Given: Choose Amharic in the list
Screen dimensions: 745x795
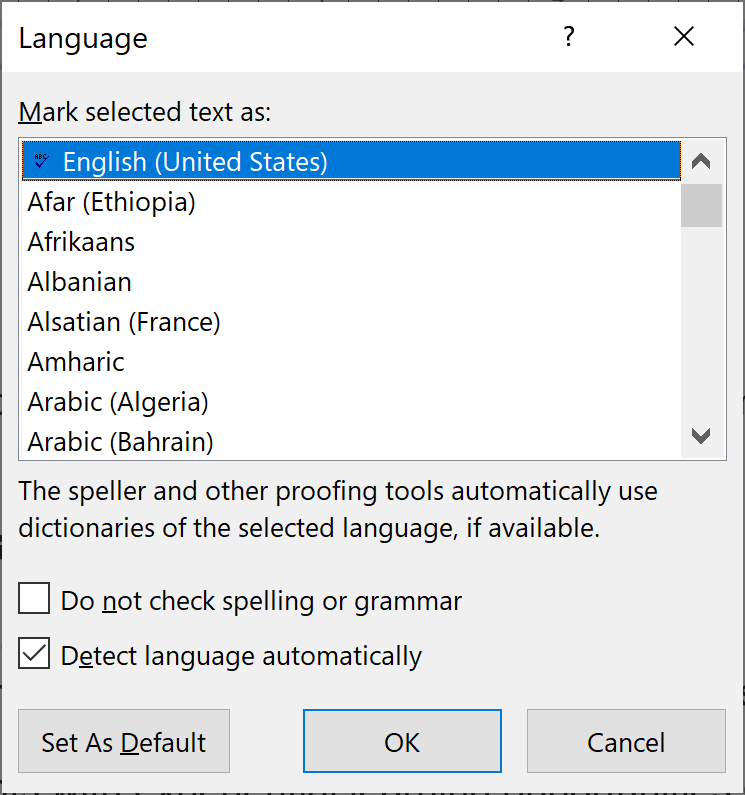Looking at the screenshot, I should pyautogui.click(x=77, y=362).
